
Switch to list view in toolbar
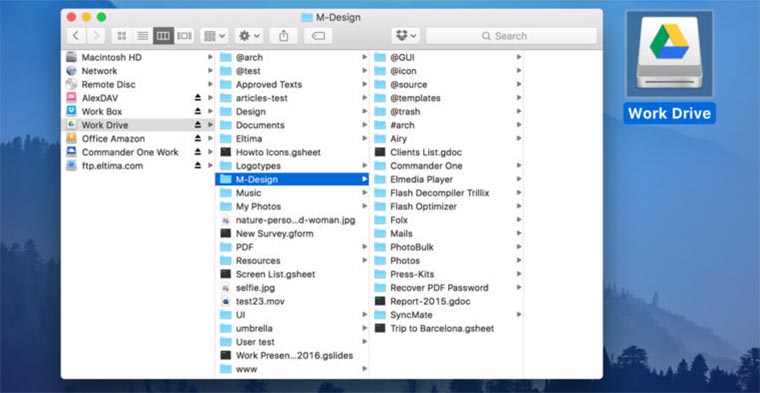(142, 36)
